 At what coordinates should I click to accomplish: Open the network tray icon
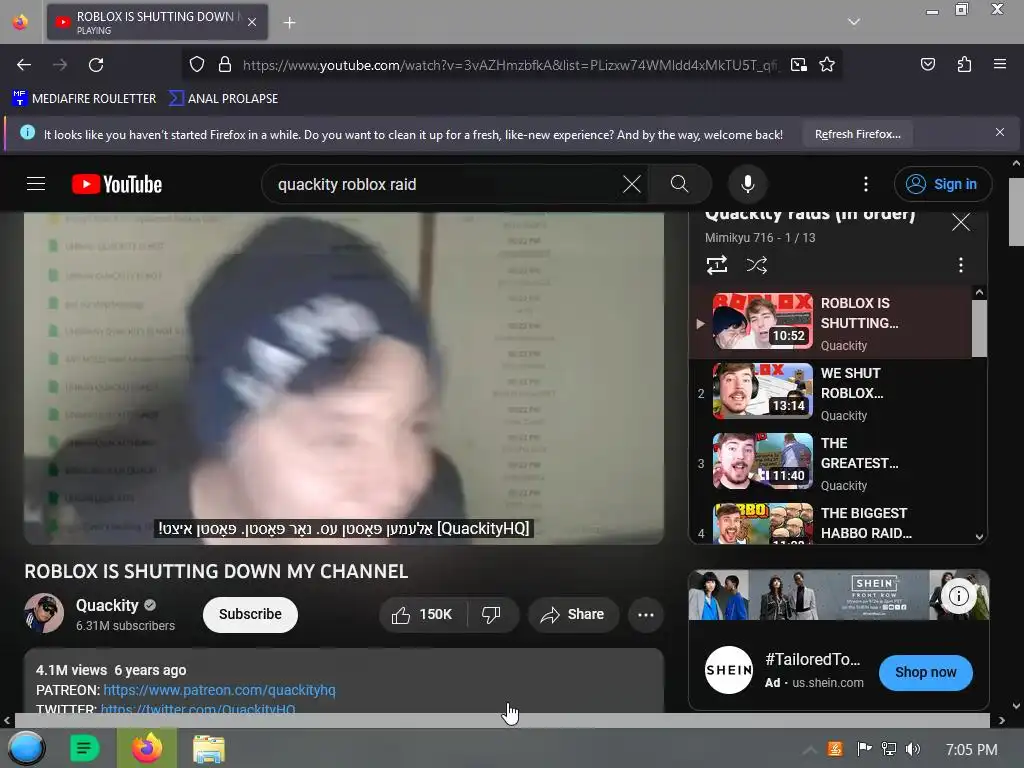tap(888, 749)
